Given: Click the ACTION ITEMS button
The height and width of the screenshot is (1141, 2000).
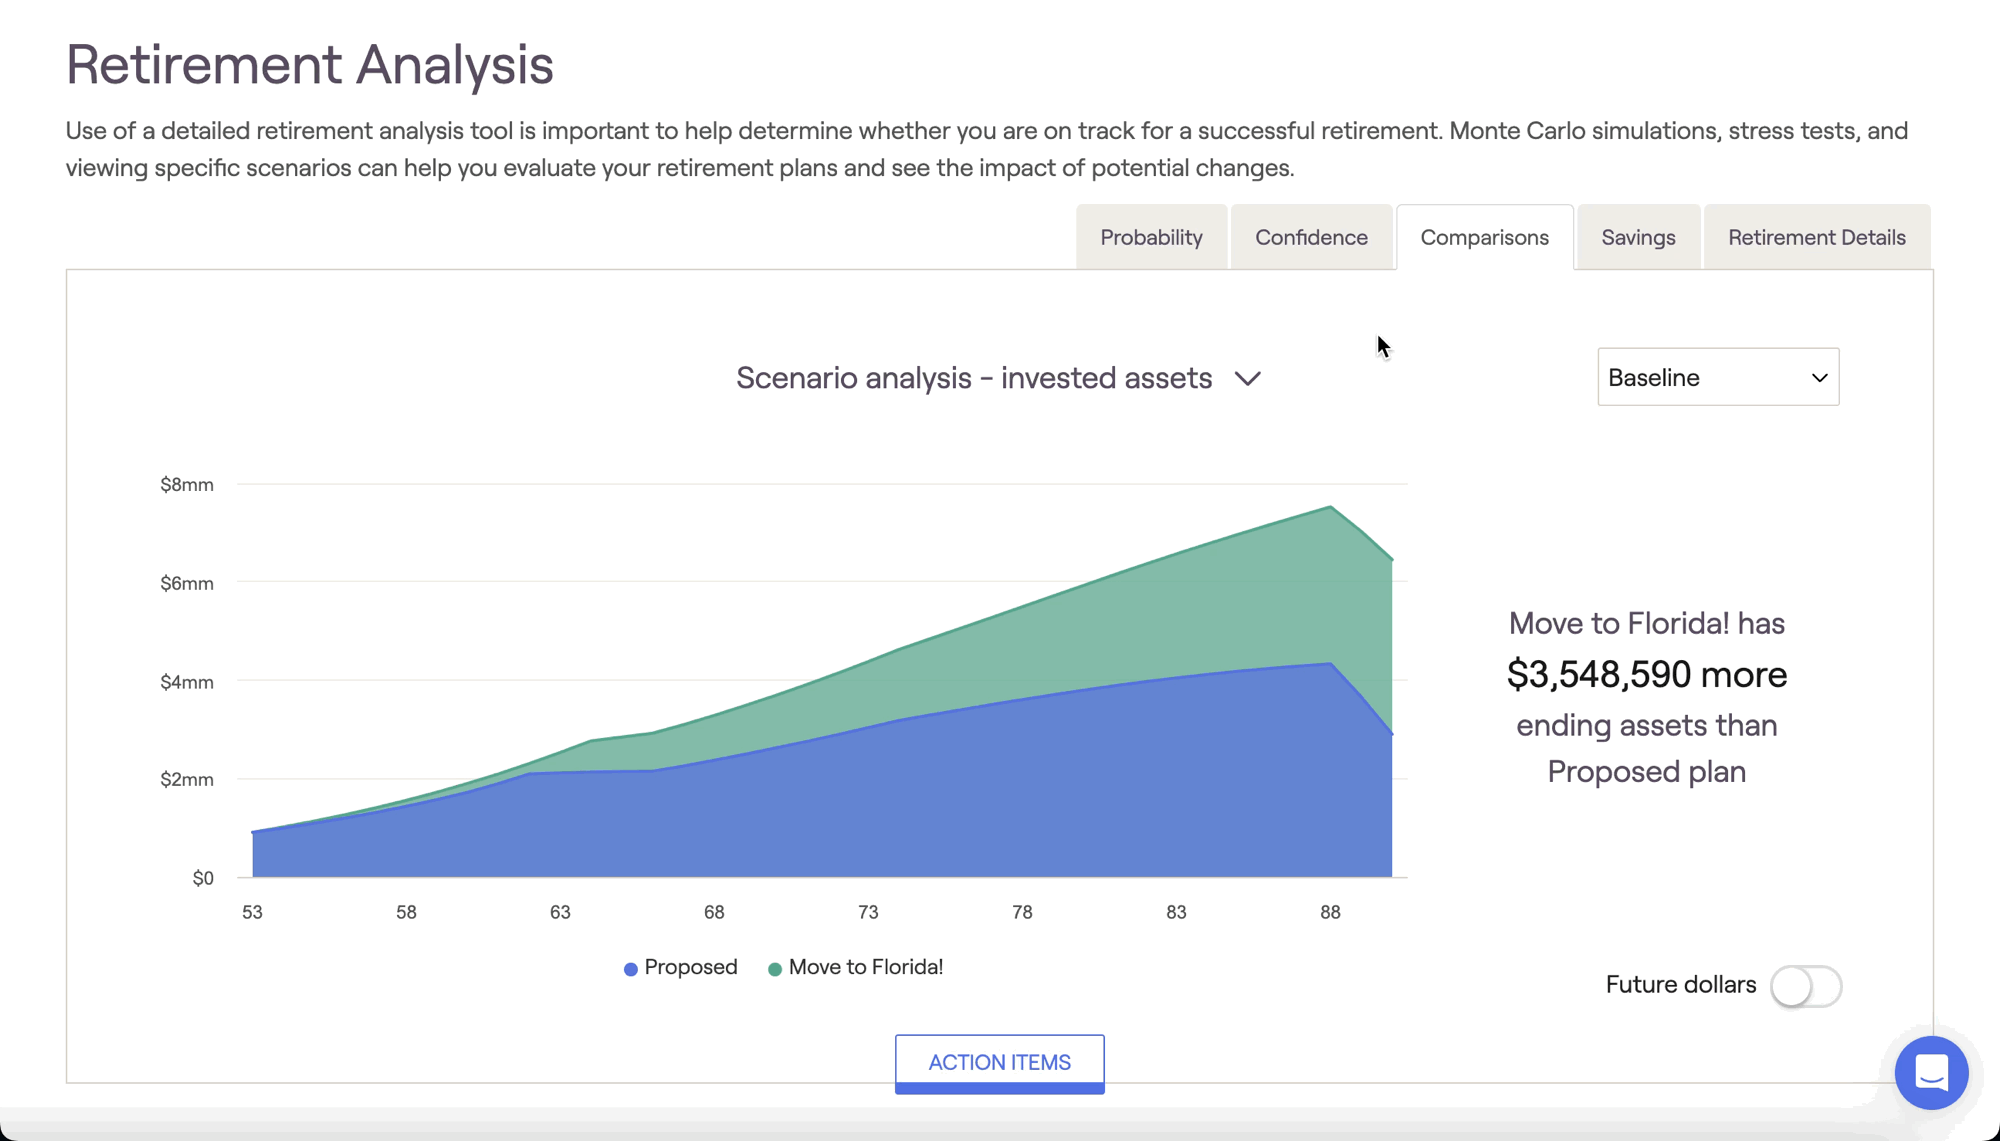Looking at the screenshot, I should click(x=999, y=1062).
